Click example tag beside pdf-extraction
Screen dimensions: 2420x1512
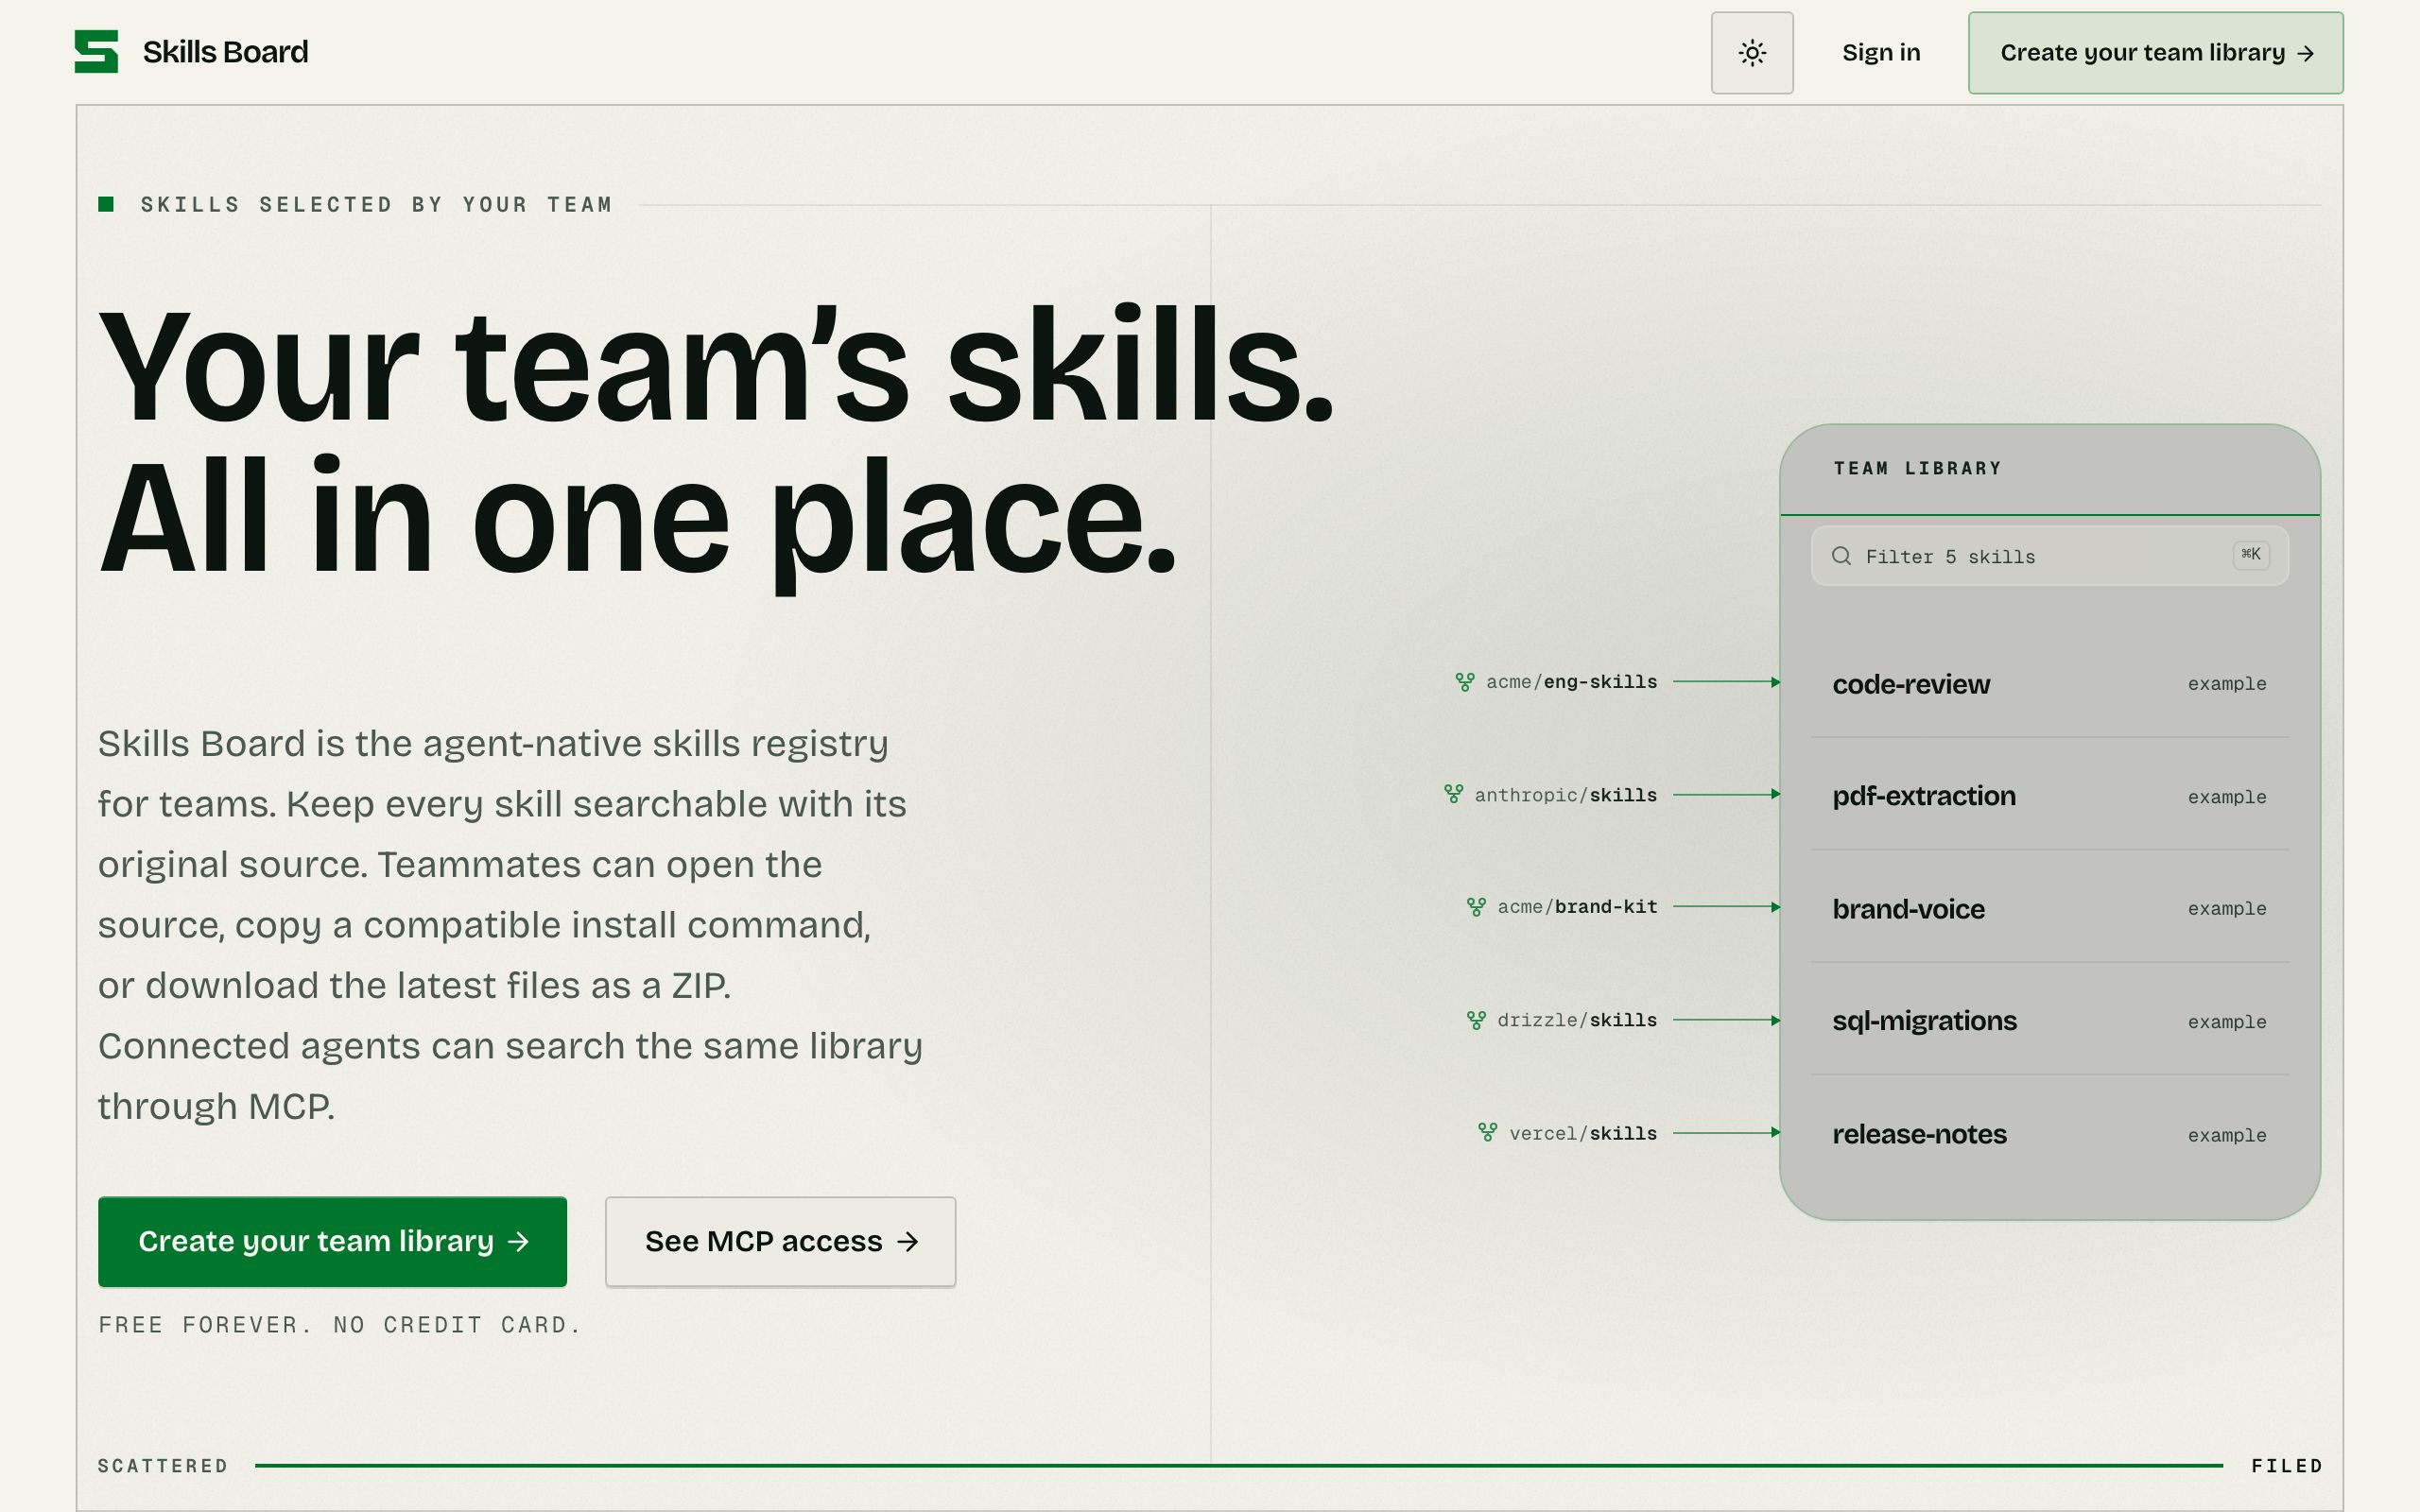[2227, 797]
